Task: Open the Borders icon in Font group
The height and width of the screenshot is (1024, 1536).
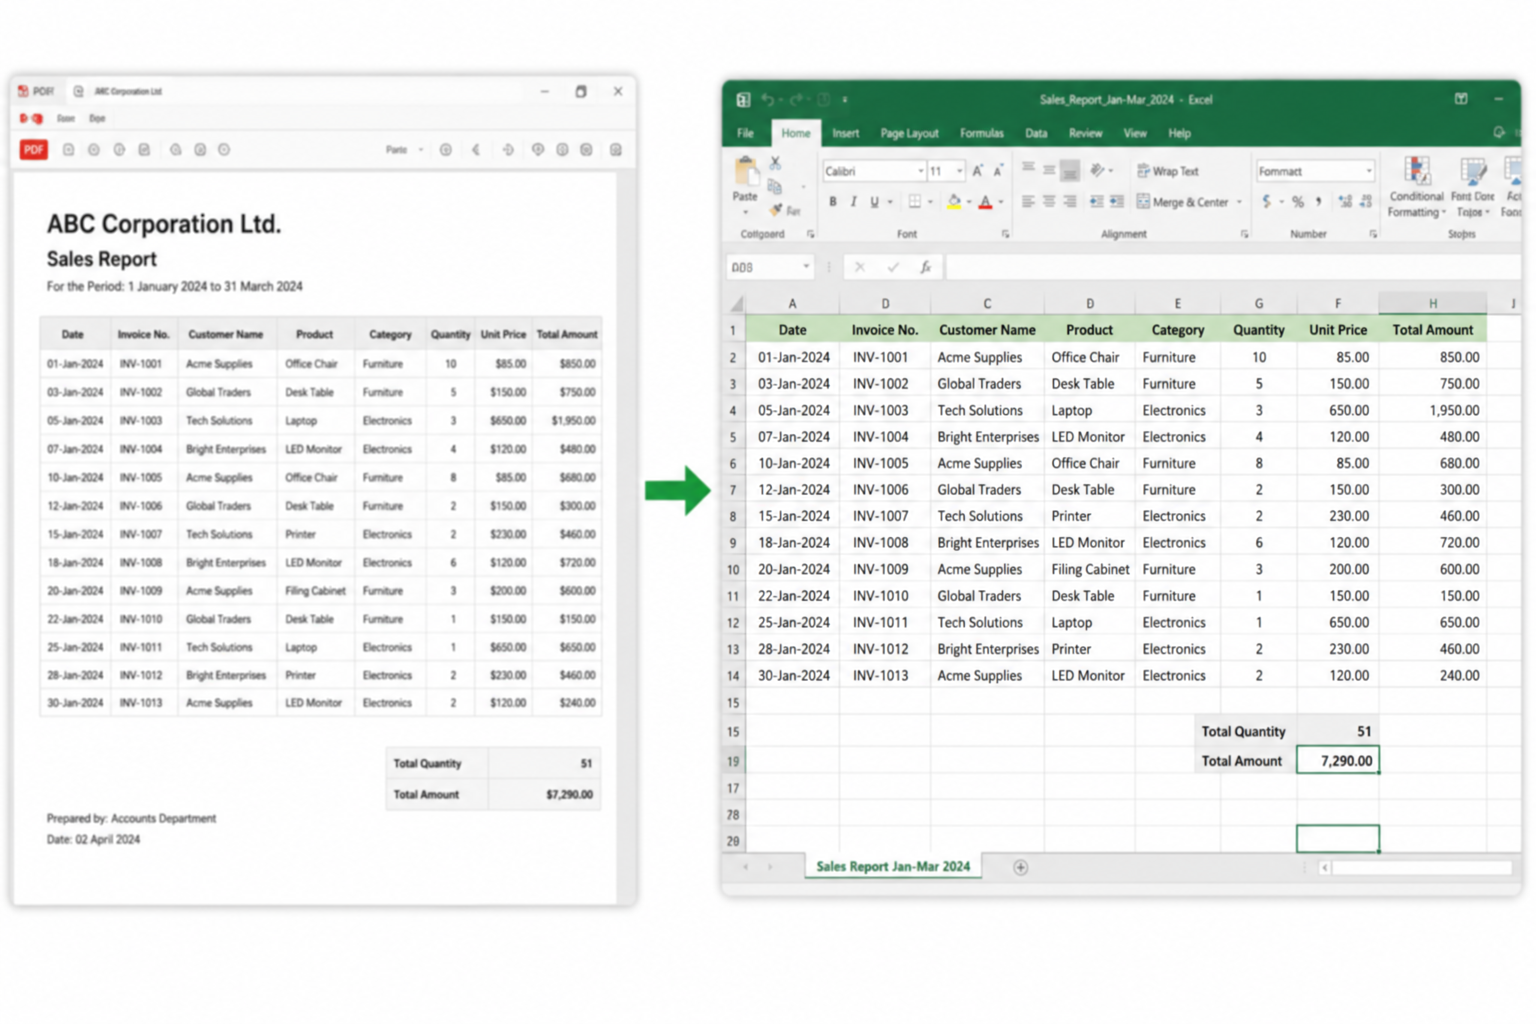Action: point(914,202)
